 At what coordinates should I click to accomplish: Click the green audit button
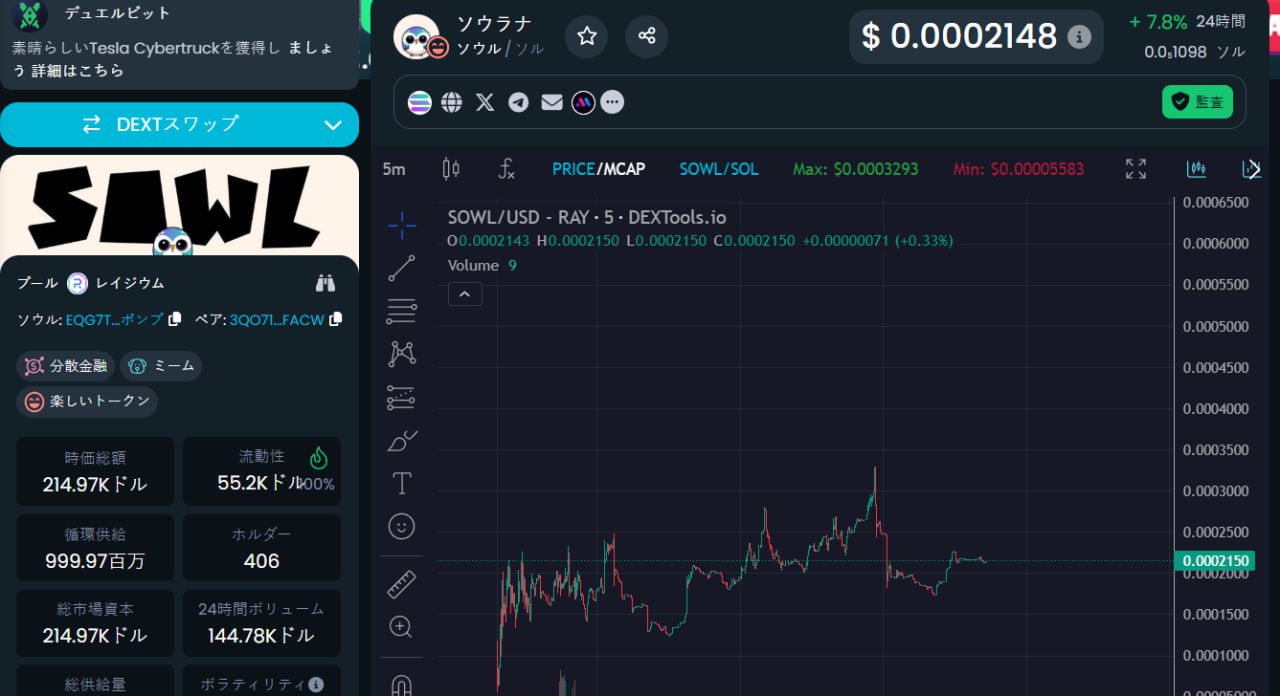click(1197, 101)
